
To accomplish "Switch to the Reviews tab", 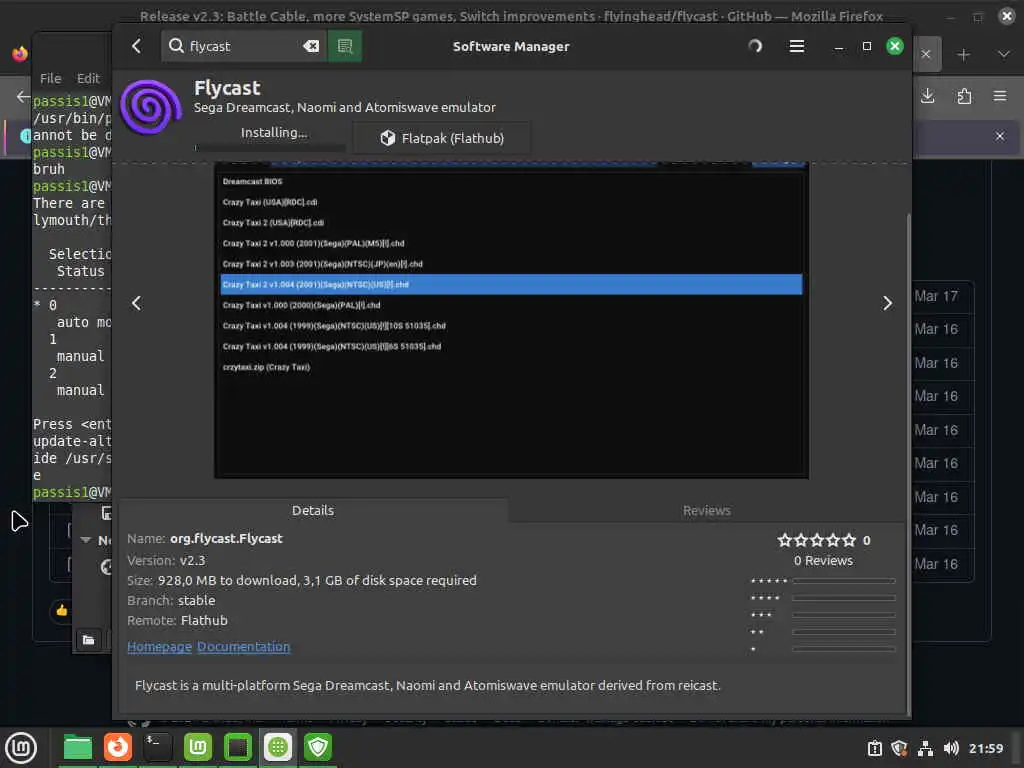I will [707, 511].
